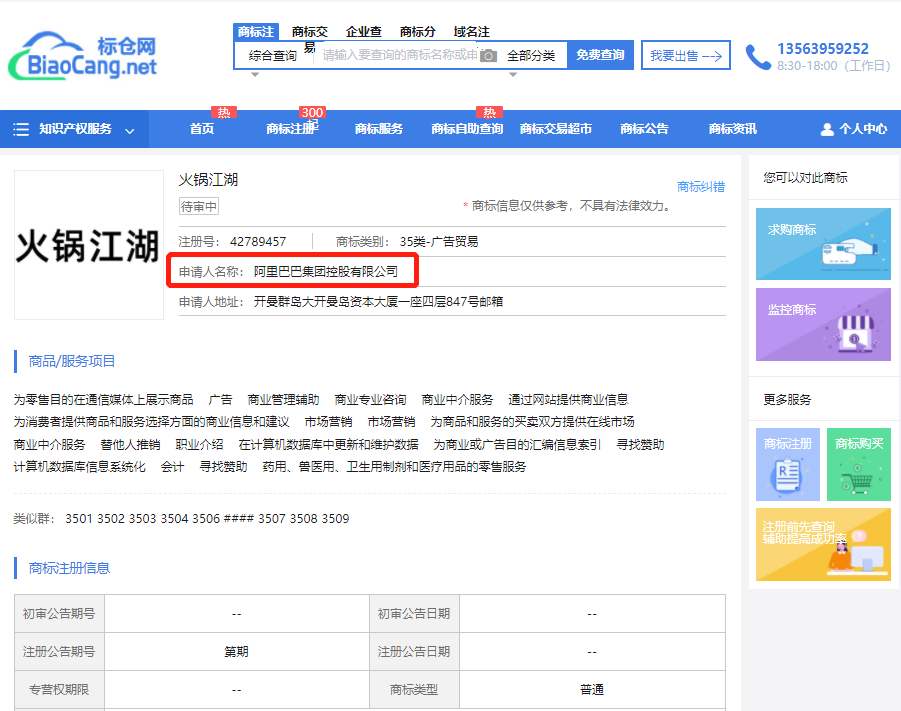The height and width of the screenshot is (711, 901).
Task: Open the 全部分类 category dropdown
Action: (x=532, y=56)
